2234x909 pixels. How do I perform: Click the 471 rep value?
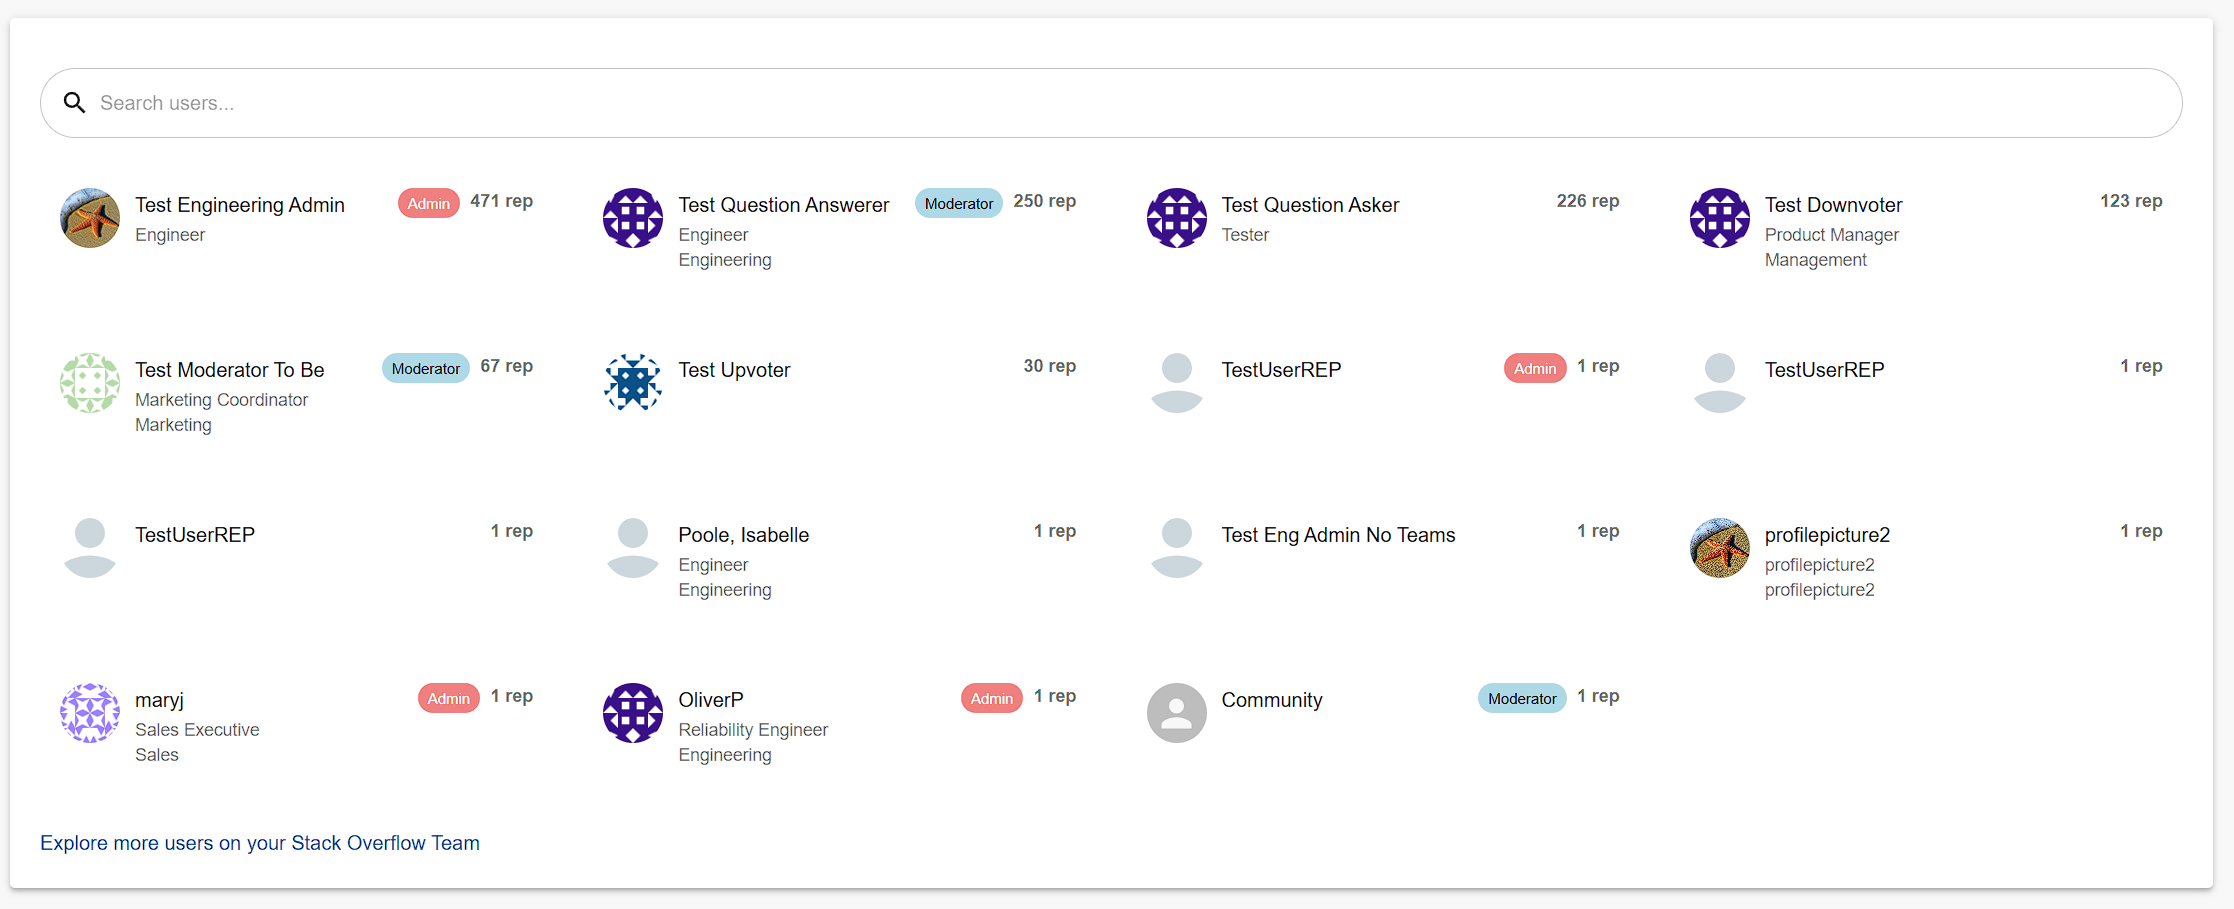(x=502, y=201)
